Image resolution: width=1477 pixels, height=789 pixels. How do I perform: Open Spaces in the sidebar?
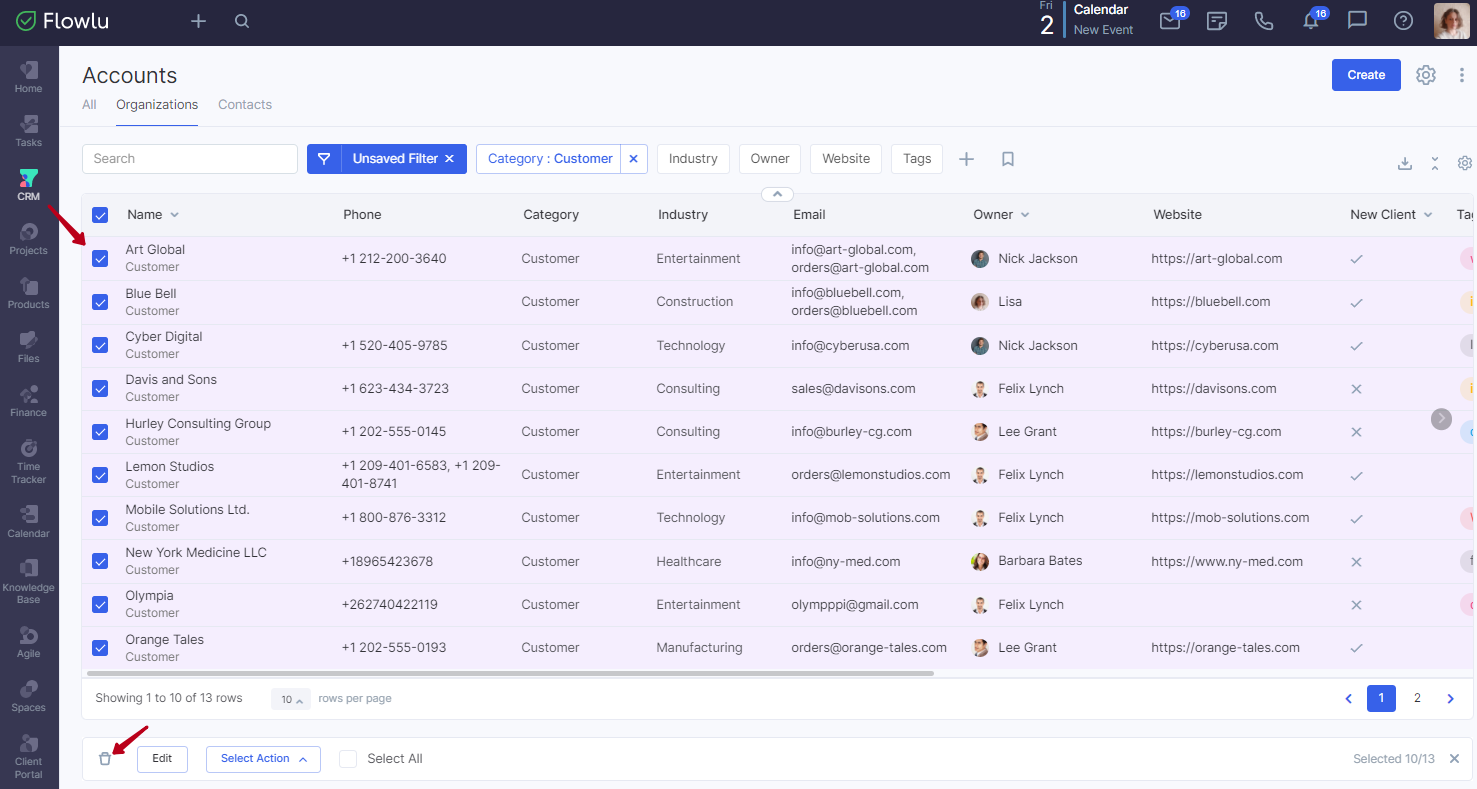point(29,696)
